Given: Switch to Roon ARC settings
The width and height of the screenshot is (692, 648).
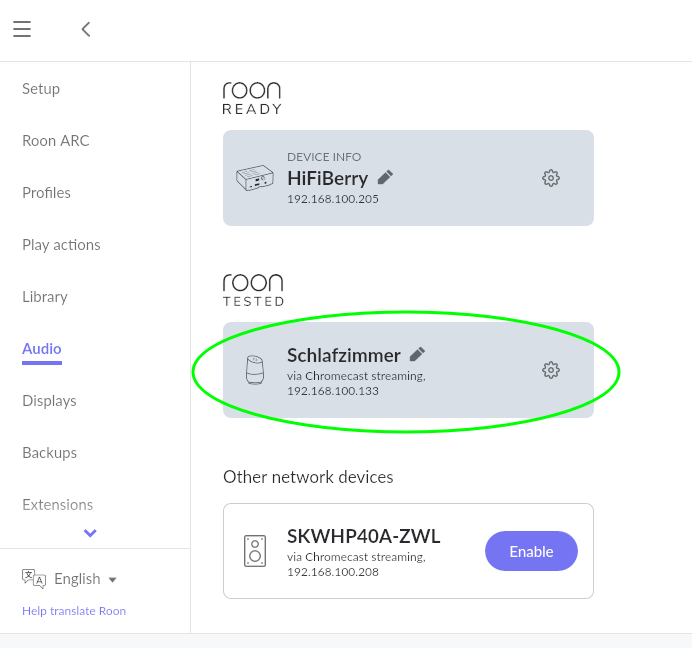Looking at the screenshot, I should click(x=56, y=141).
